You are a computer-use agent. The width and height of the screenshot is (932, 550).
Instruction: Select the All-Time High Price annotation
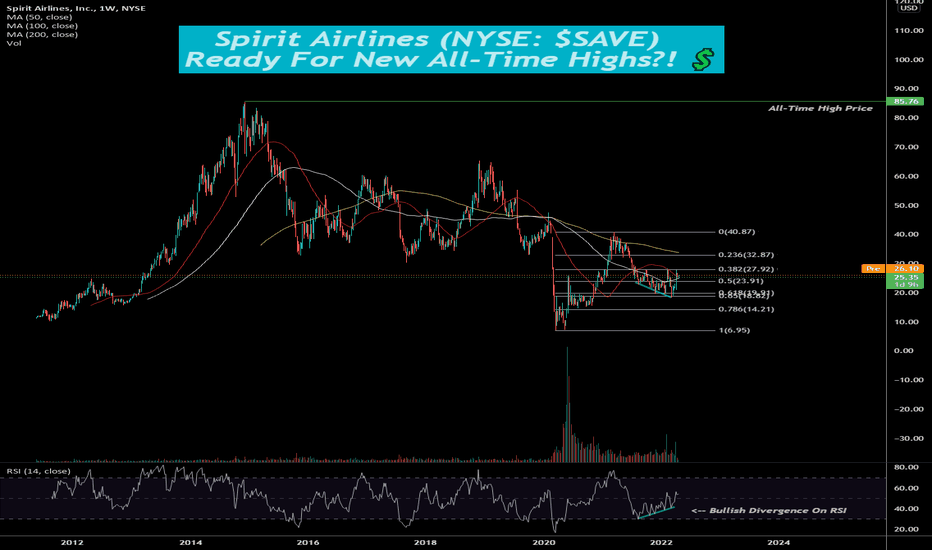(x=820, y=108)
